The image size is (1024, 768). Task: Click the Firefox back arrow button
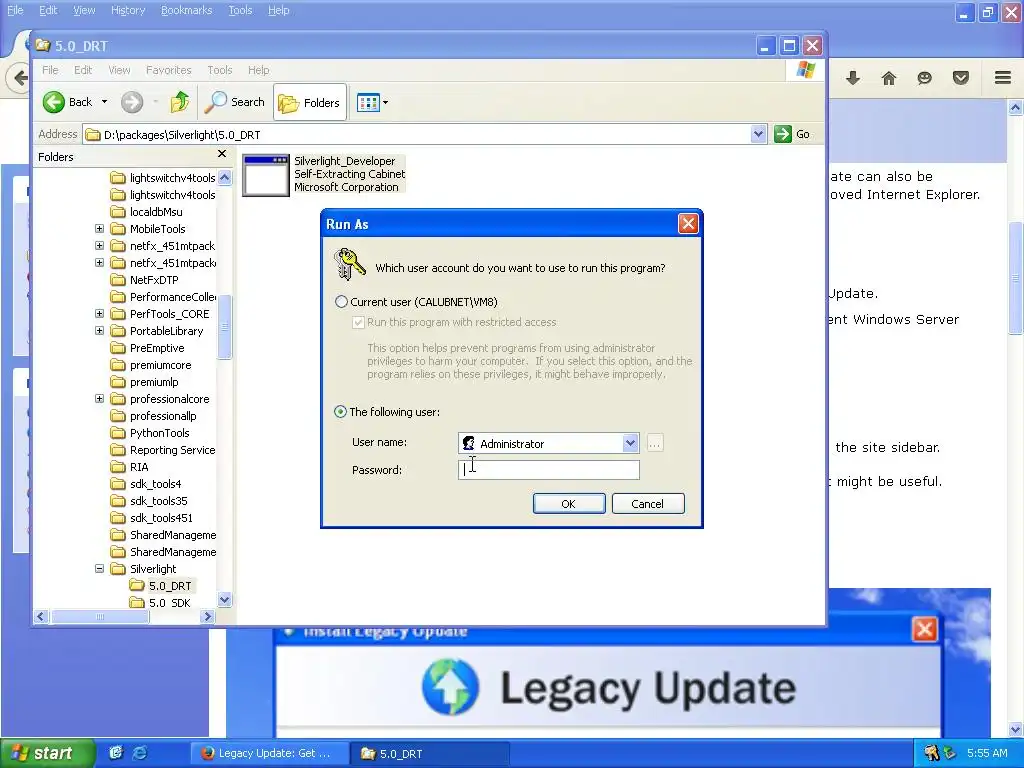click(19, 78)
